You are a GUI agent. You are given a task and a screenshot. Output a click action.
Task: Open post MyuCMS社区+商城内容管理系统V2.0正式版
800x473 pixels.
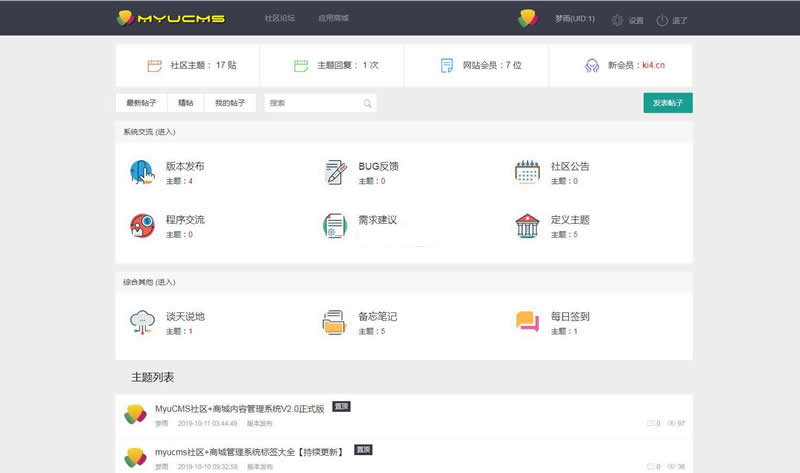(x=240, y=409)
